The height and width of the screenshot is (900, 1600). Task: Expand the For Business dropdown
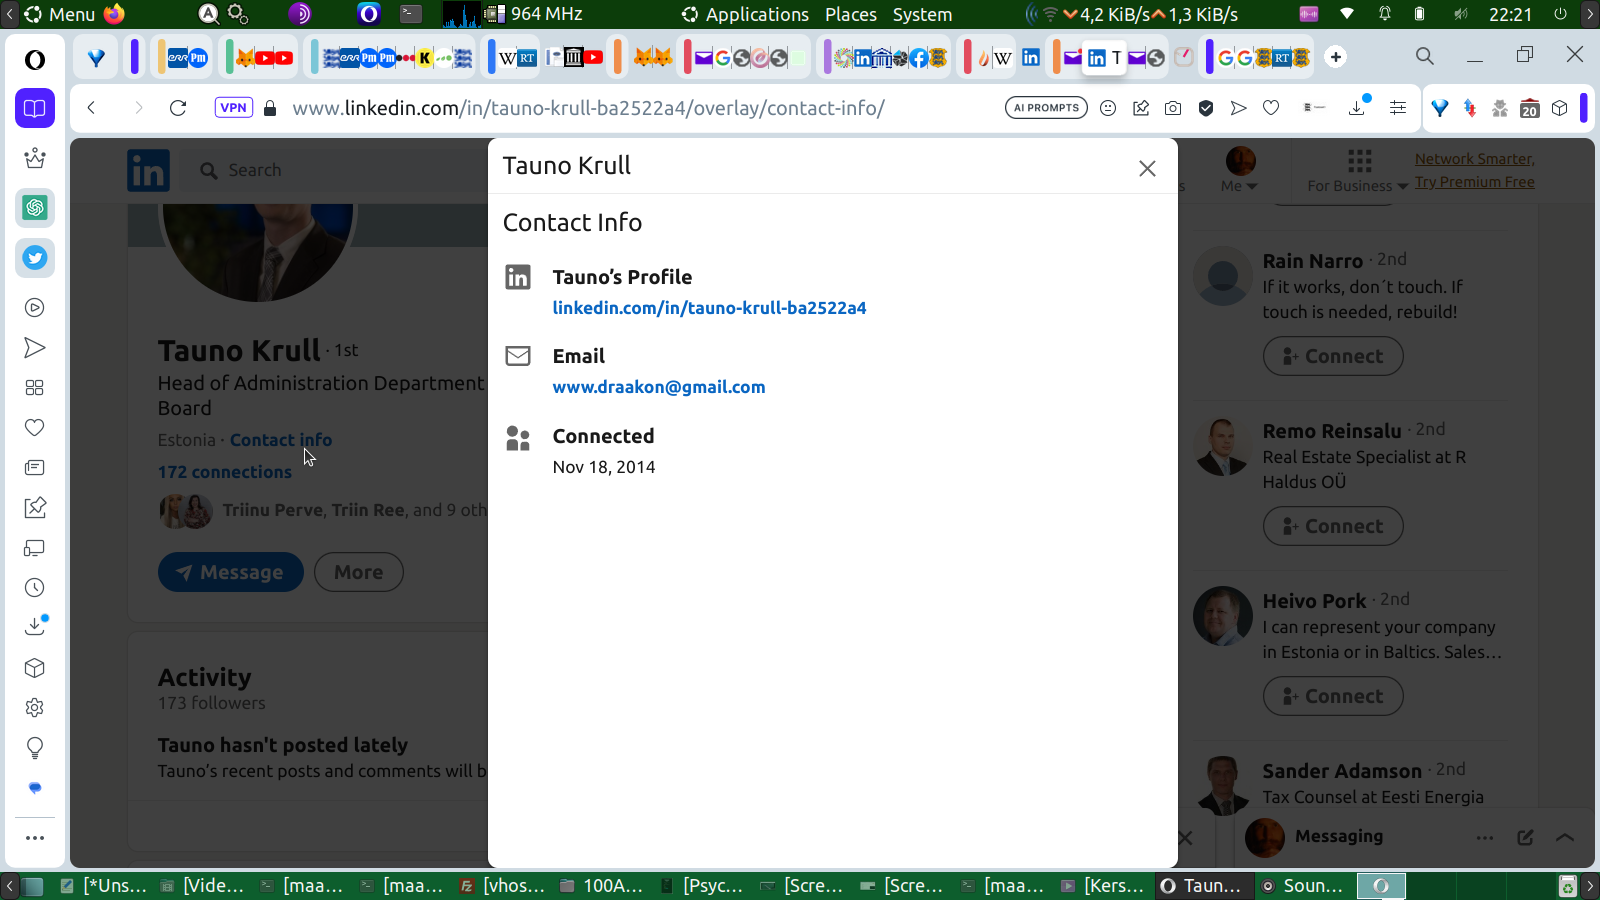pyautogui.click(x=1358, y=171)
